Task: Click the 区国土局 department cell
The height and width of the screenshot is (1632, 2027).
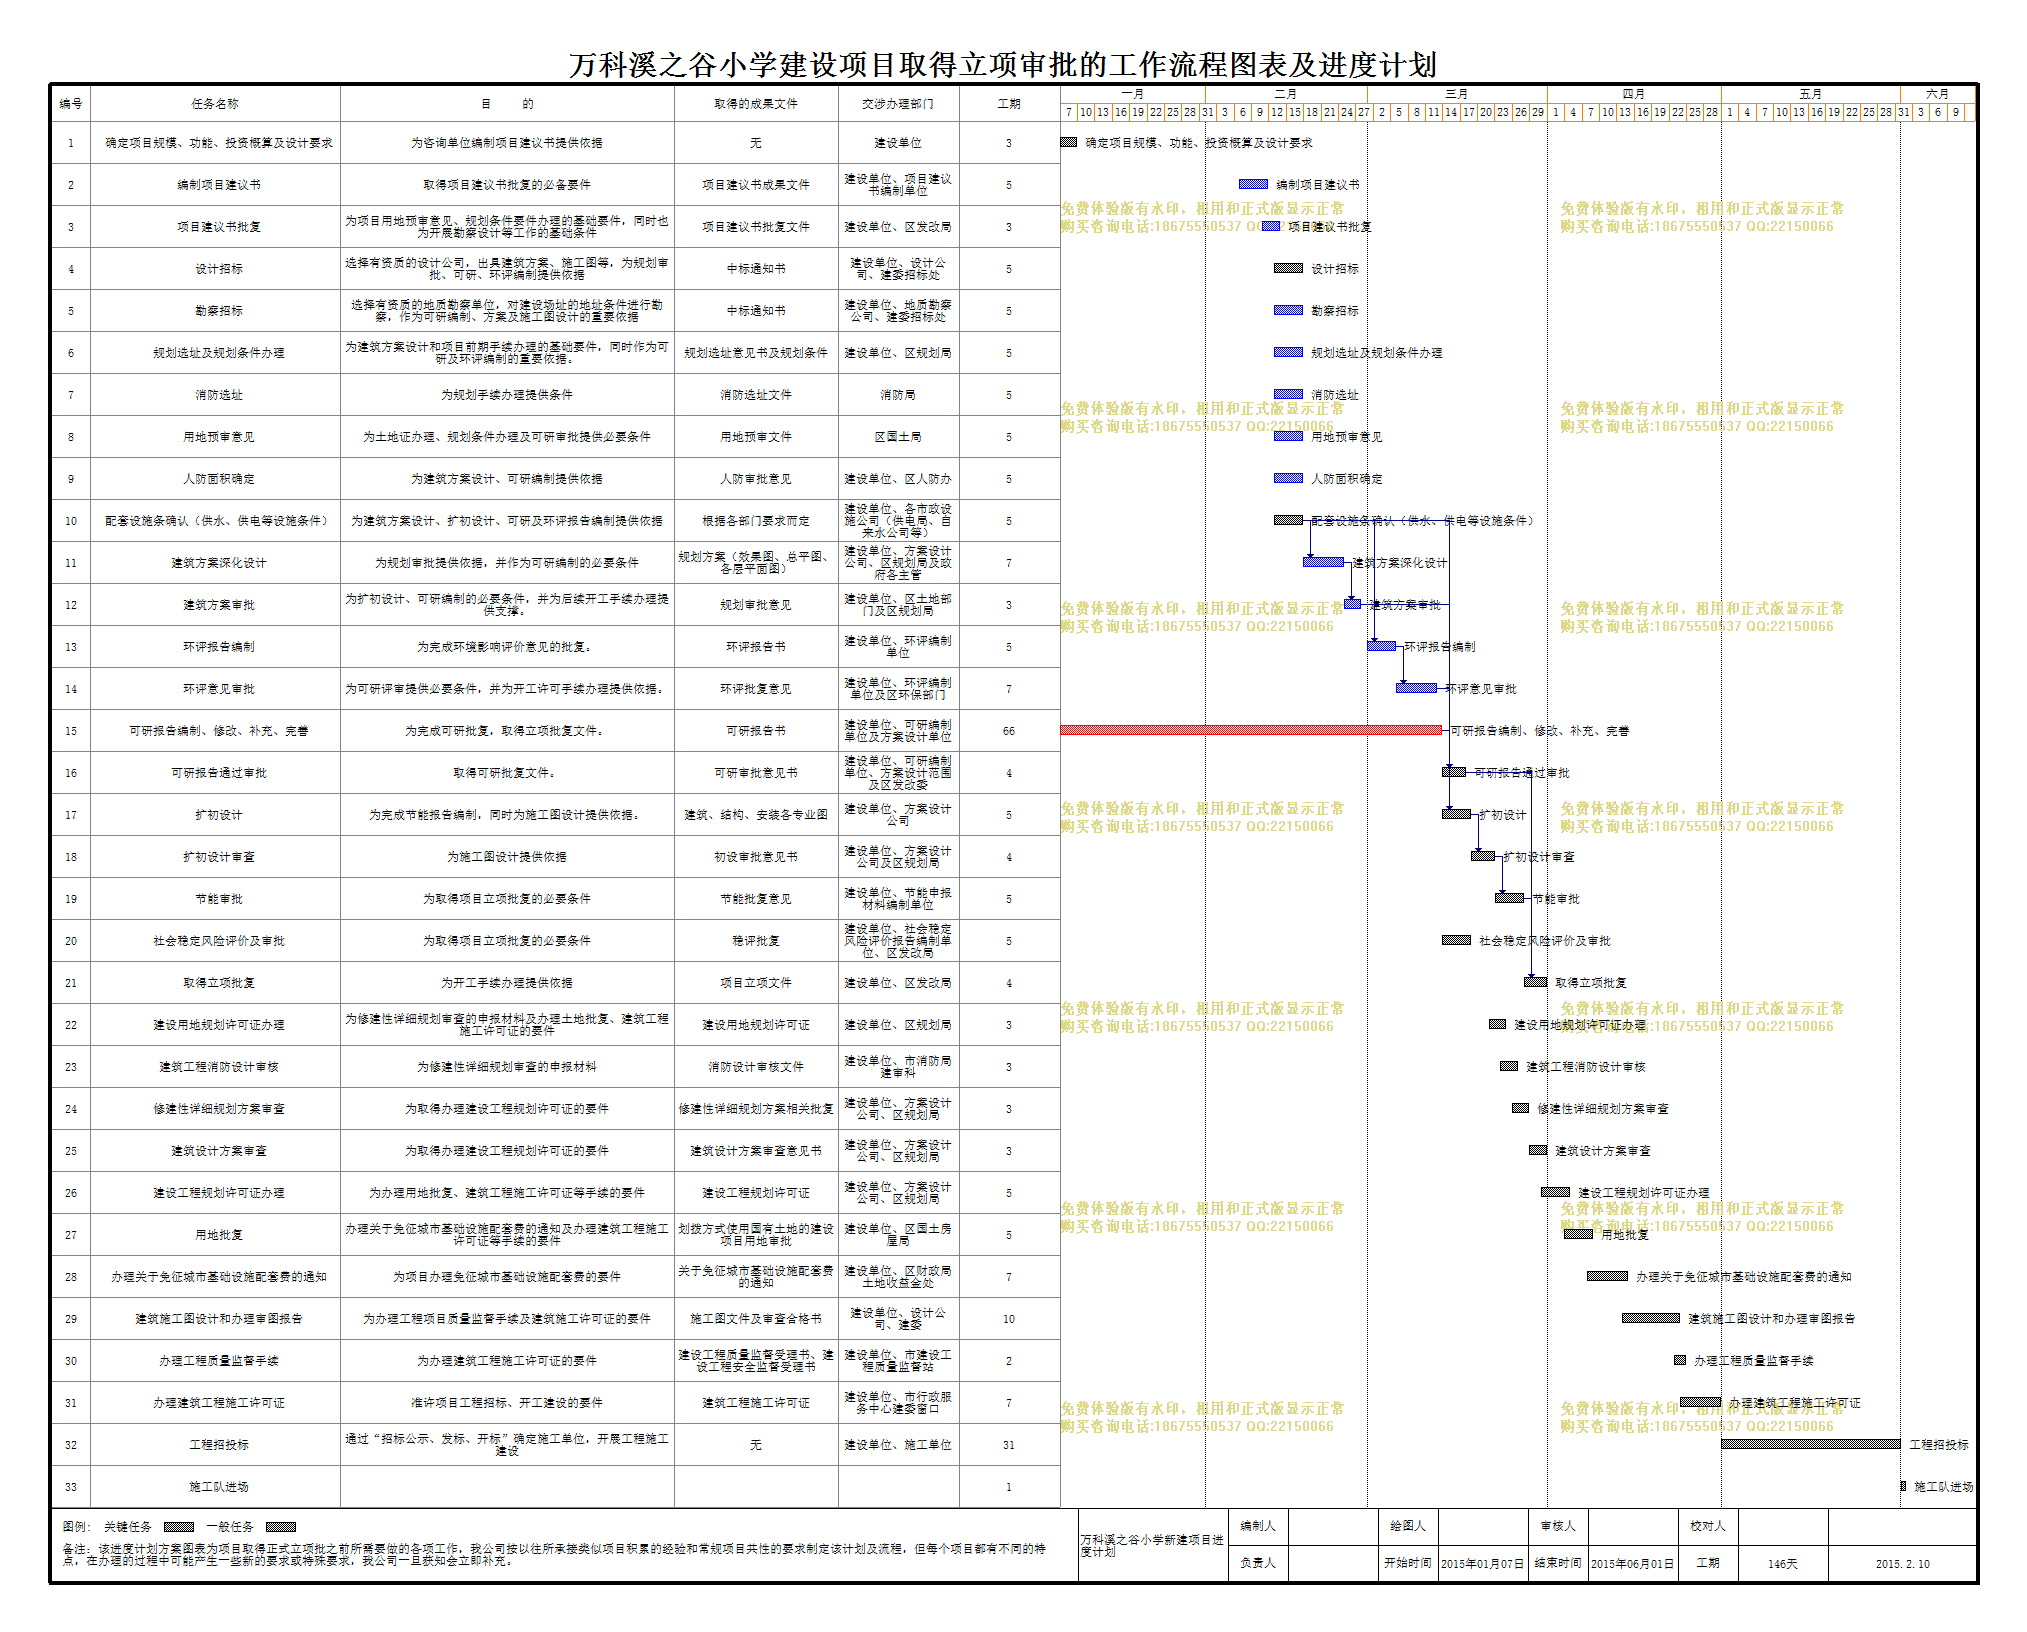Action: [x=898, y=437]
